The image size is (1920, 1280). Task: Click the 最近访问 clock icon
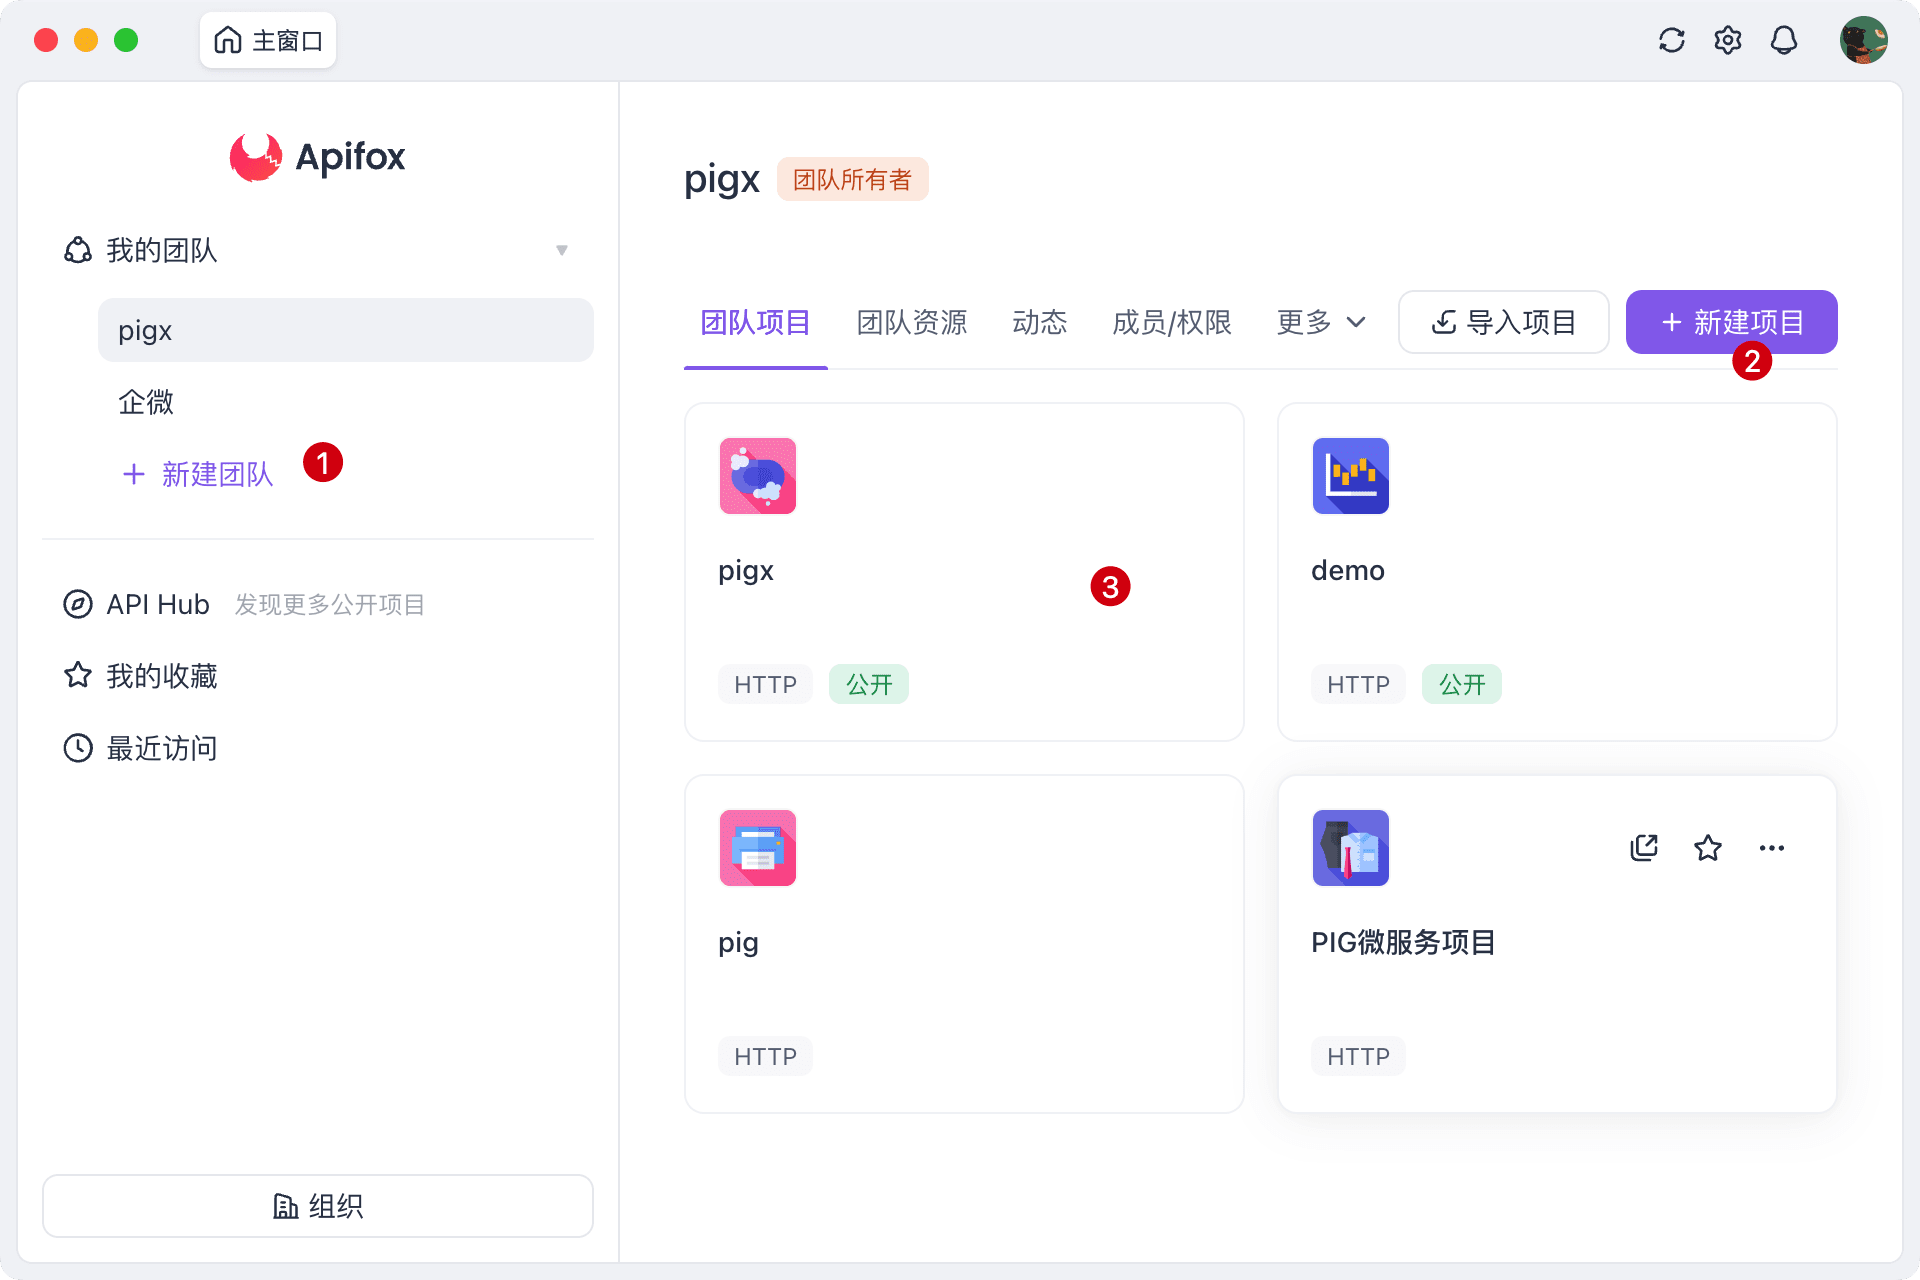(x=78, y=748)
